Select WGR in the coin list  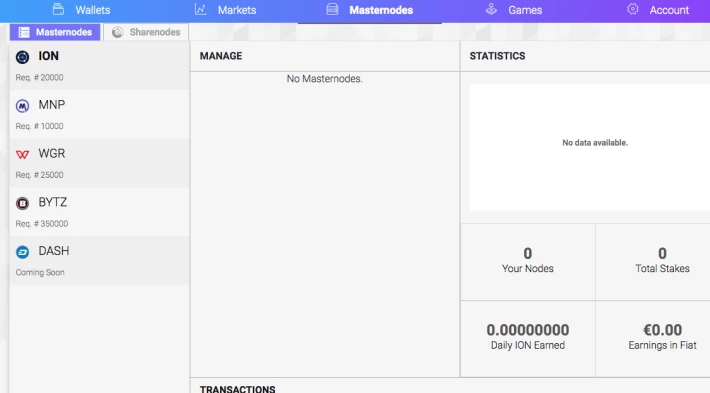[99, 163]
